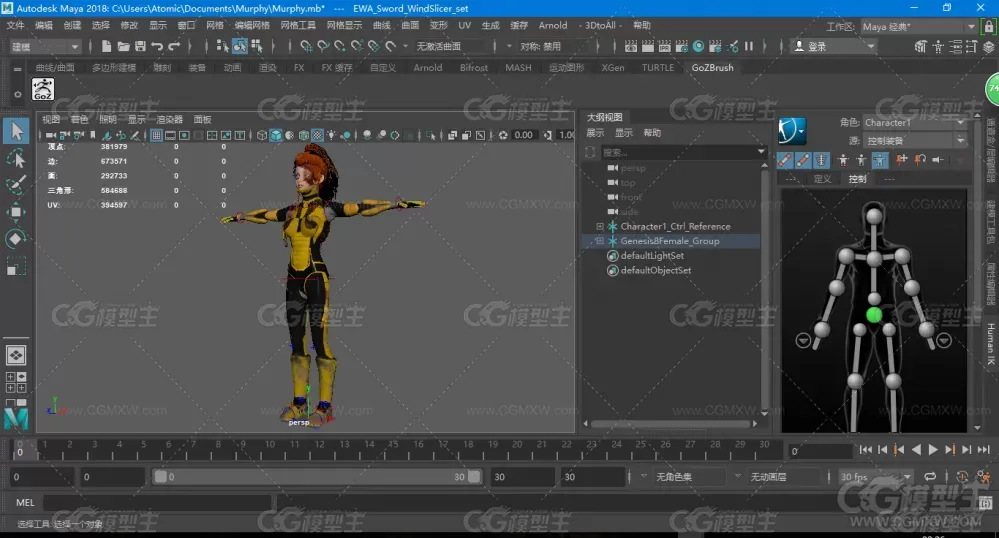Toggle the viewport grid display
The width and height of the screenshot is (999, 538).
[x=156, y=135]
